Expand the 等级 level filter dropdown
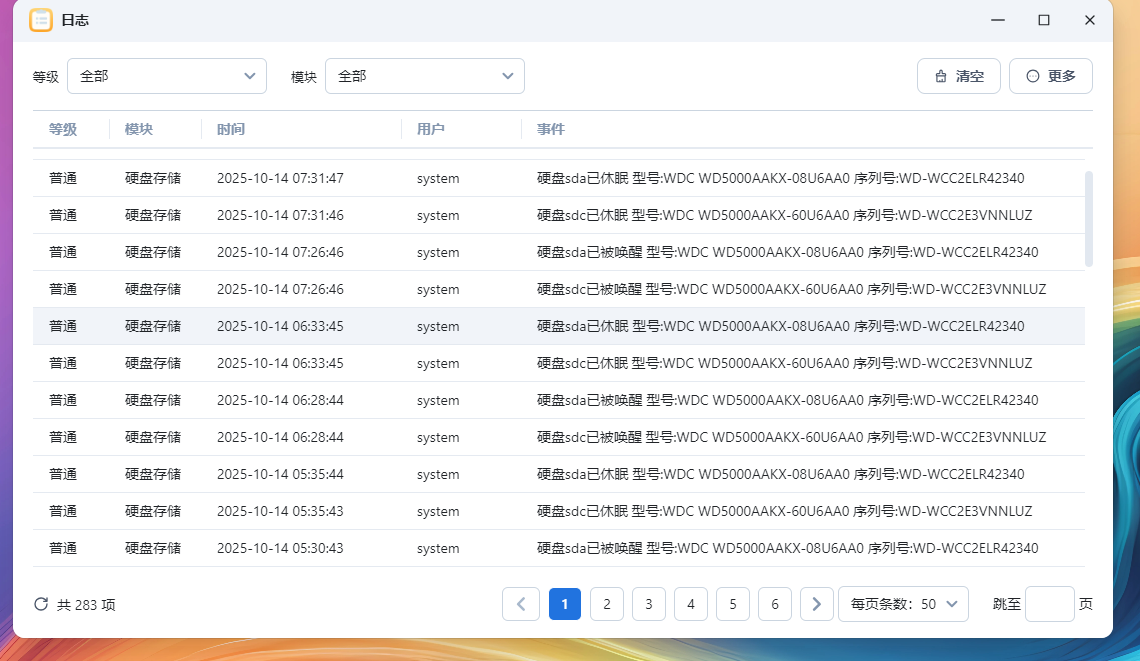Image resolution: width=1140 pixels, height=661 pixels. point(167,76)
